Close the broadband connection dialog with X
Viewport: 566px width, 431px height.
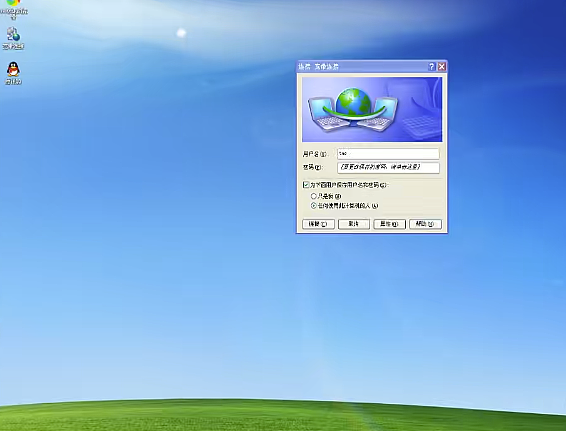[442, 66]
